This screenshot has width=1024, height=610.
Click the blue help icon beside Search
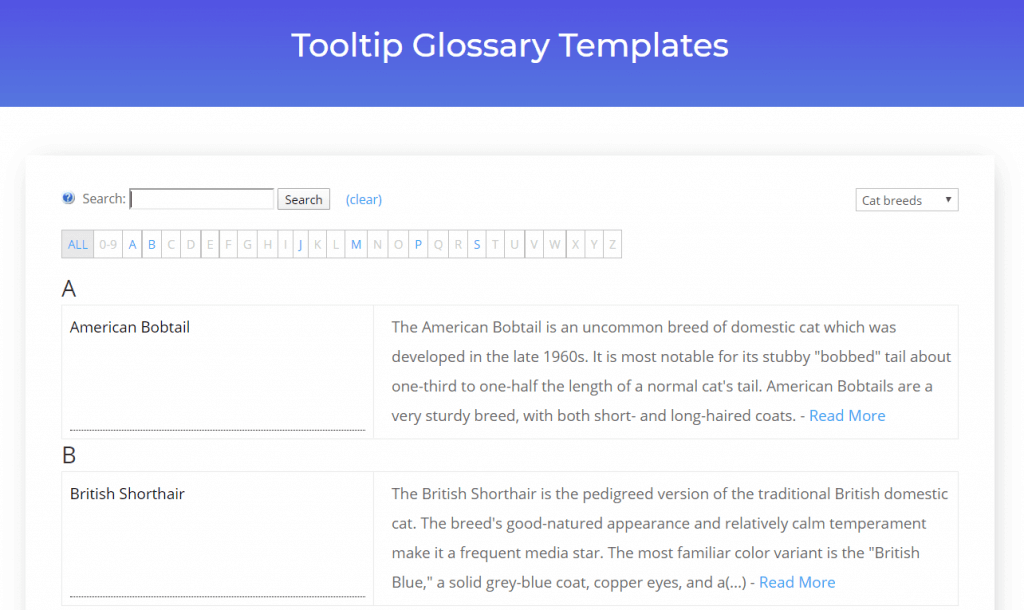(x=67, y=198)
